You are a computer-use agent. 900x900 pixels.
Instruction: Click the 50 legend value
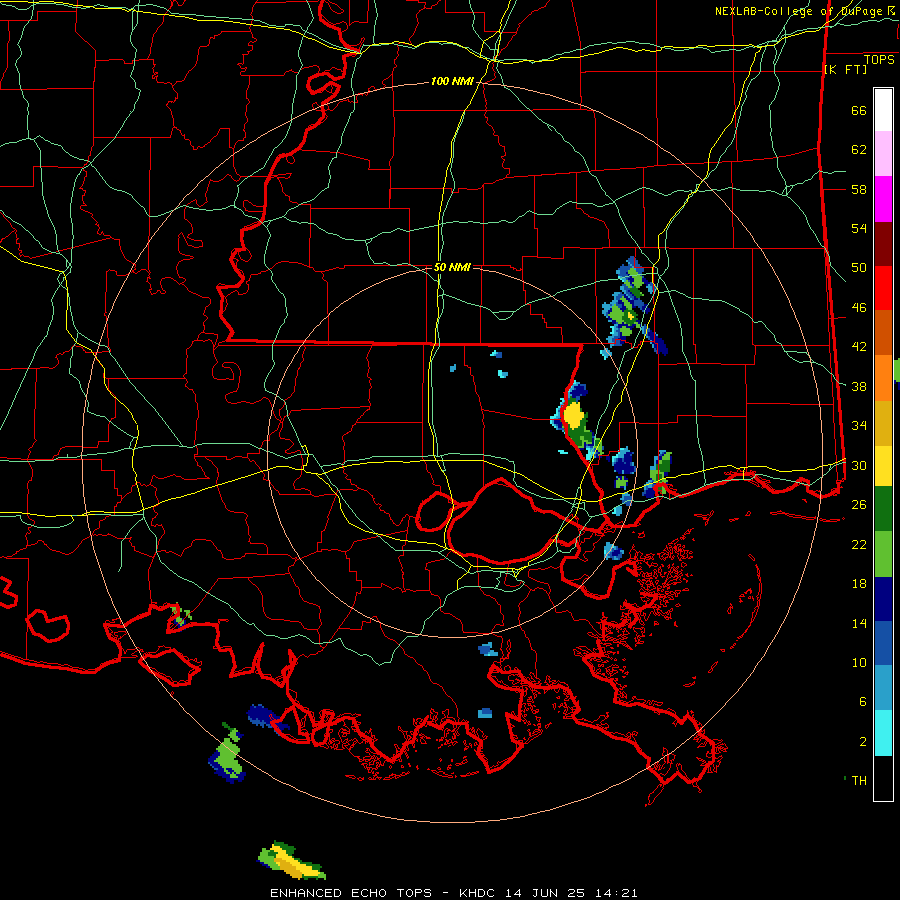[859, 267]
